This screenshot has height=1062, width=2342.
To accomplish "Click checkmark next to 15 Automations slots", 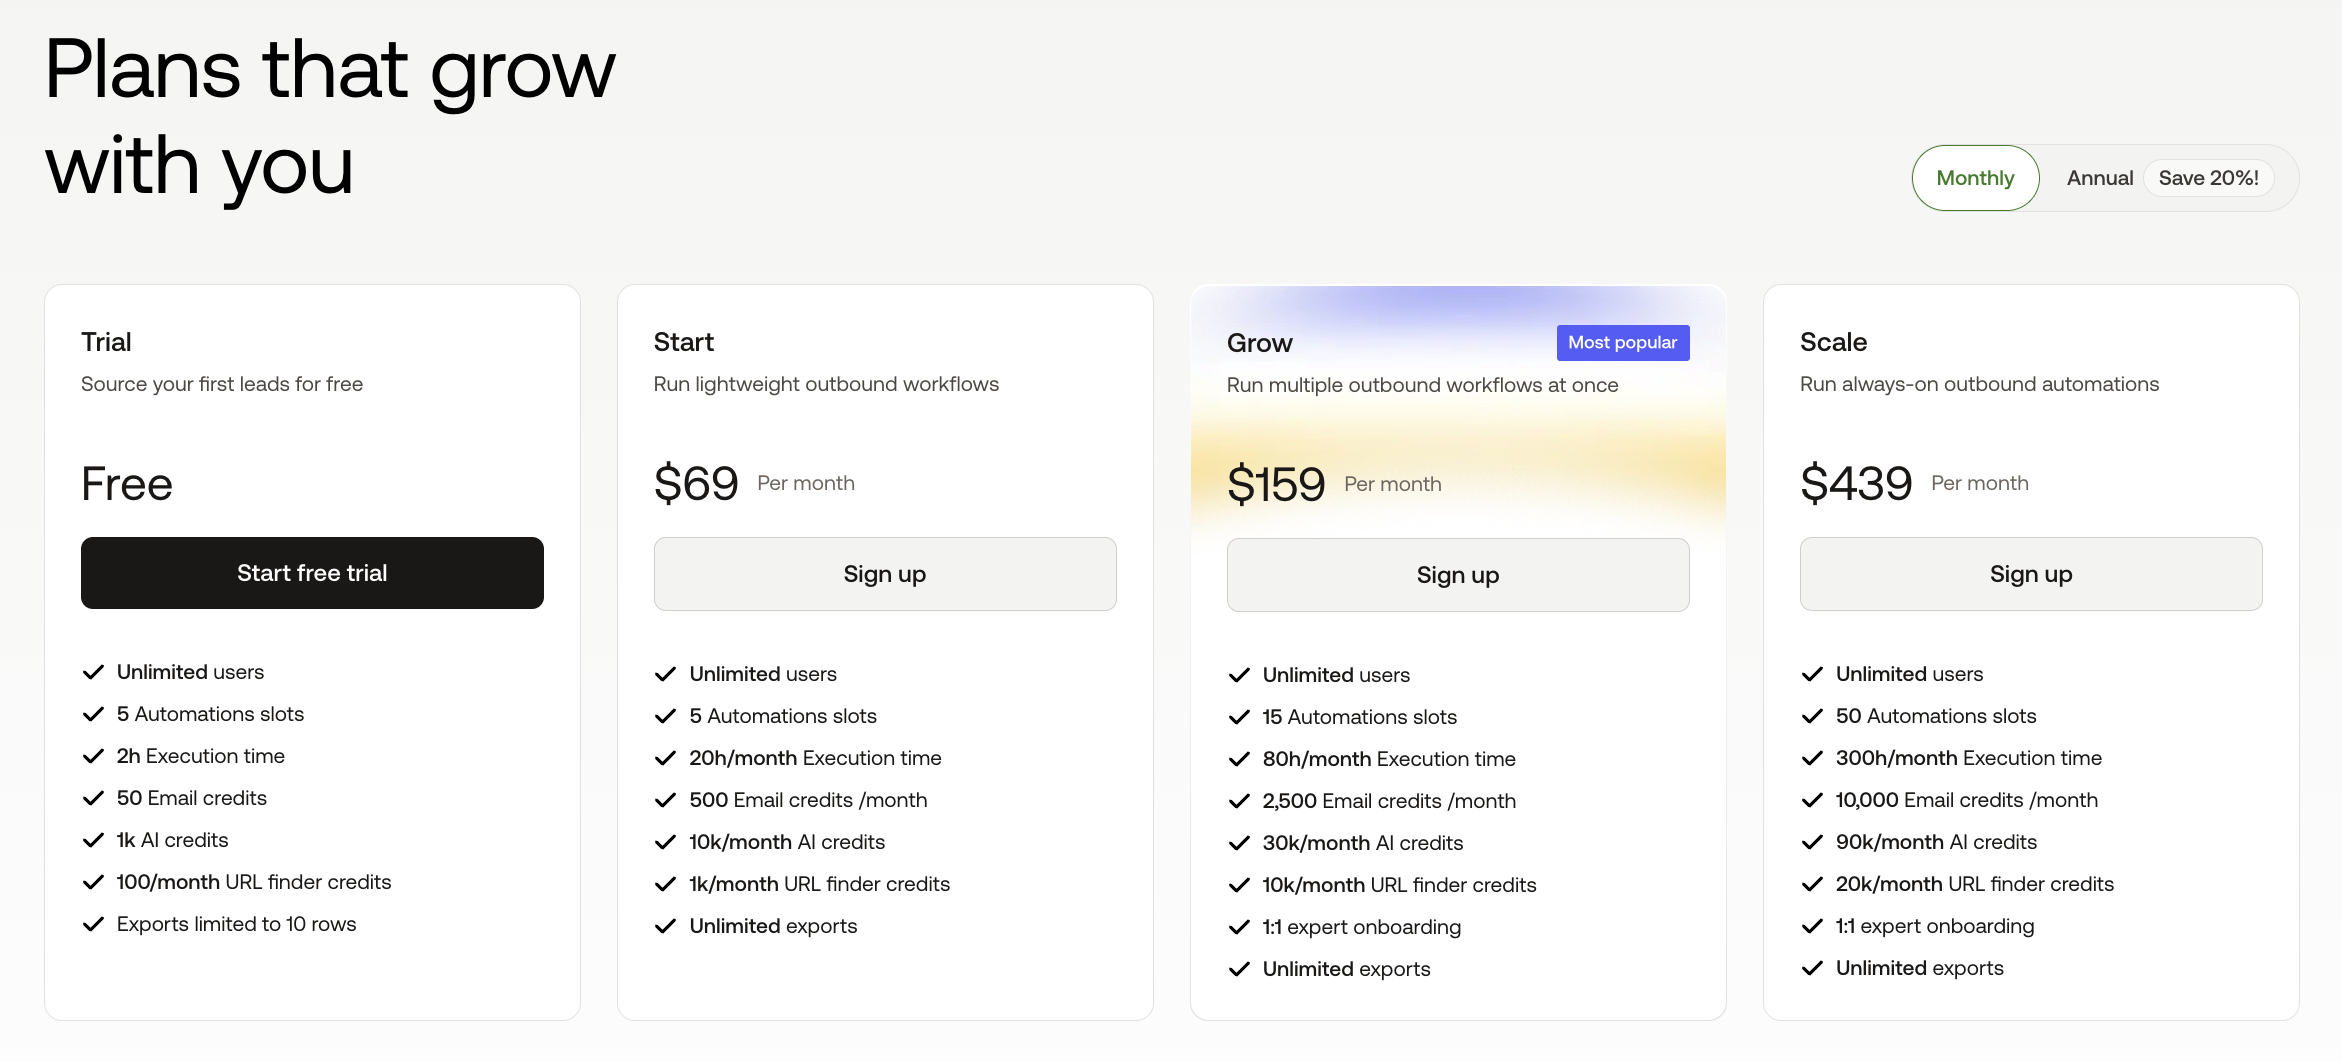I will [1239, 717].
